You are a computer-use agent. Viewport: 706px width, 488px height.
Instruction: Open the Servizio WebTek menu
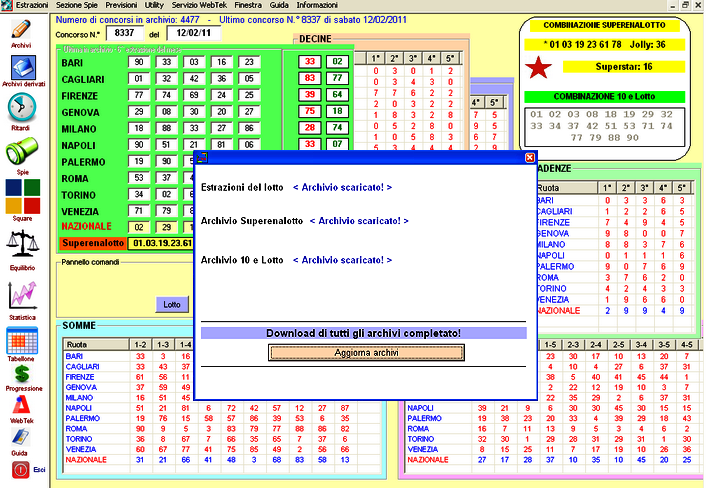[x=199, y=5]
